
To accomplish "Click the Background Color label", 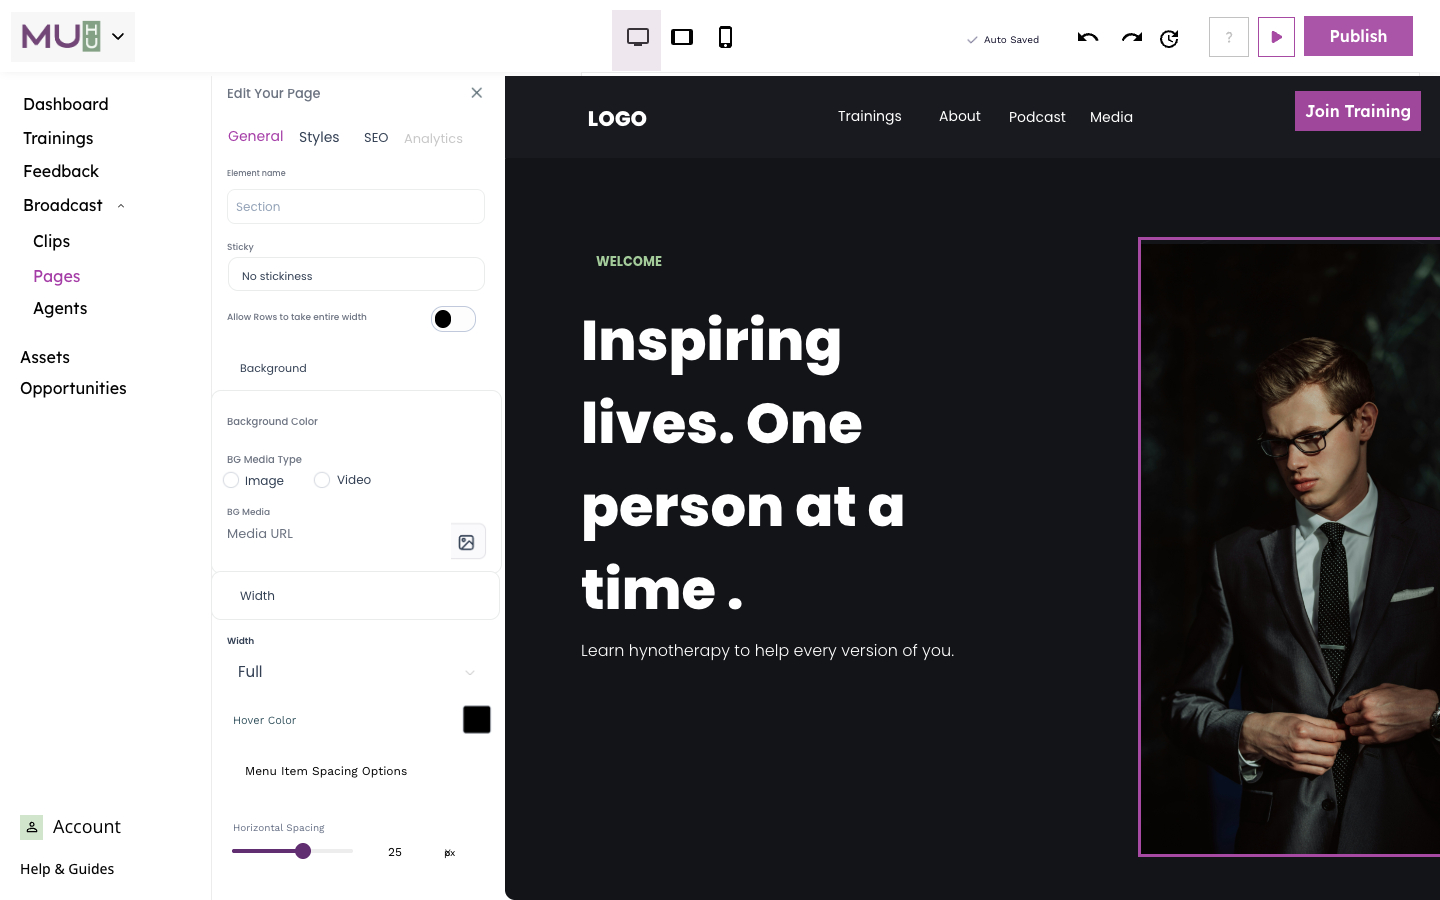I will (273, 422).
